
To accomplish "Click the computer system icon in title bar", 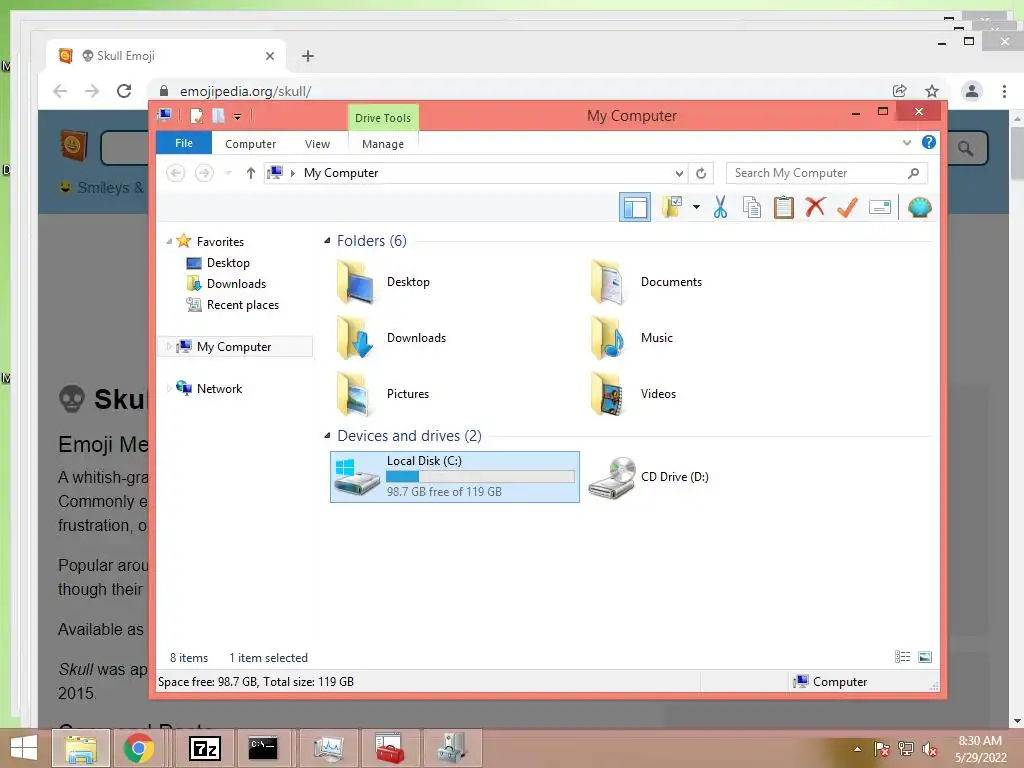I will tap(165, 116).
